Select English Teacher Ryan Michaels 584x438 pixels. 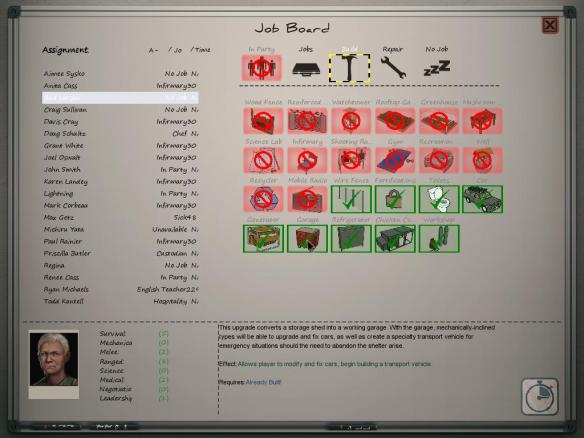click(x=120, y=289)
